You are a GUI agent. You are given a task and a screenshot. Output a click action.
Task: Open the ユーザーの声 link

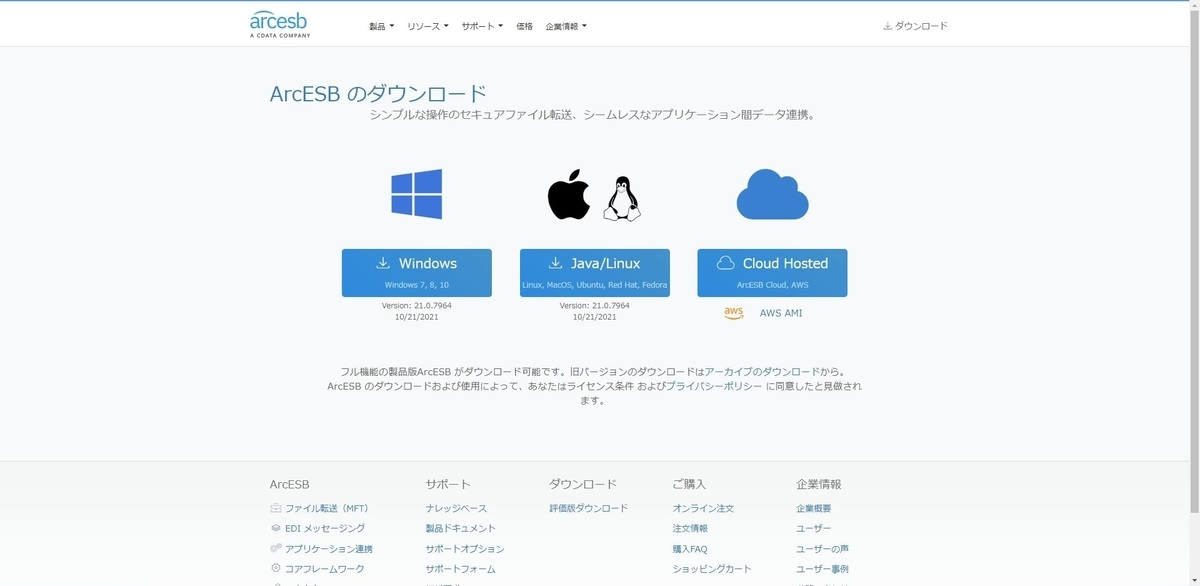(823, 549)
